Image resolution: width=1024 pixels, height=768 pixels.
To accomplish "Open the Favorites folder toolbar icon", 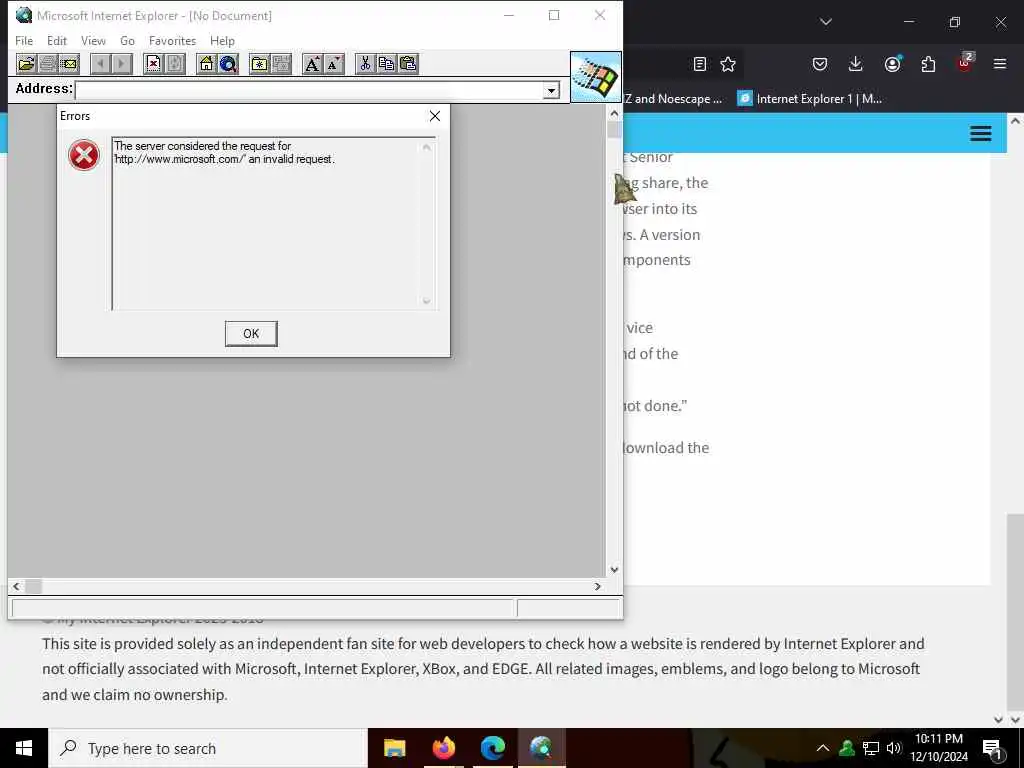I will point(260,64).
